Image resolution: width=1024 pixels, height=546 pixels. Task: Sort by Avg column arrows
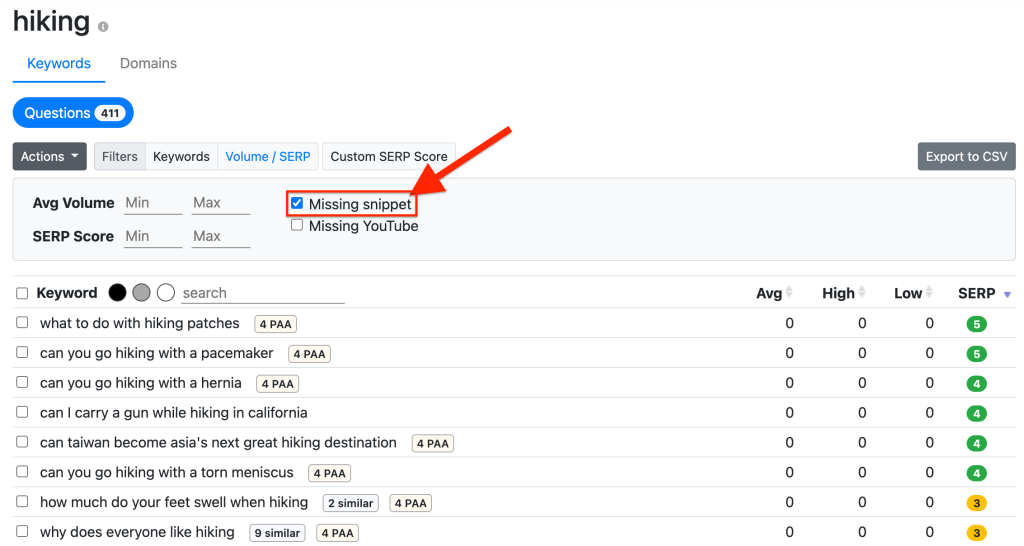pos(789,293)
